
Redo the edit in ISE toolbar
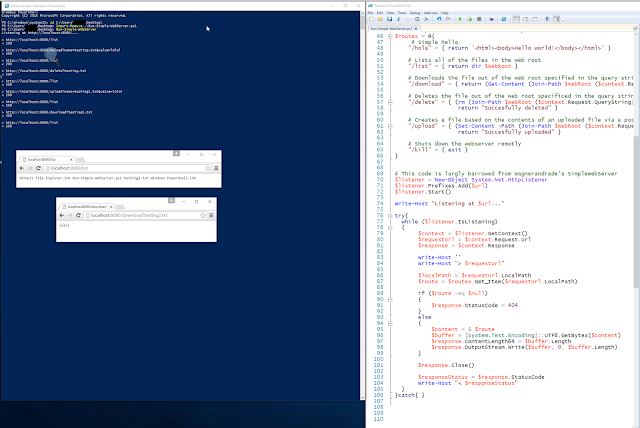pos(448,19)
